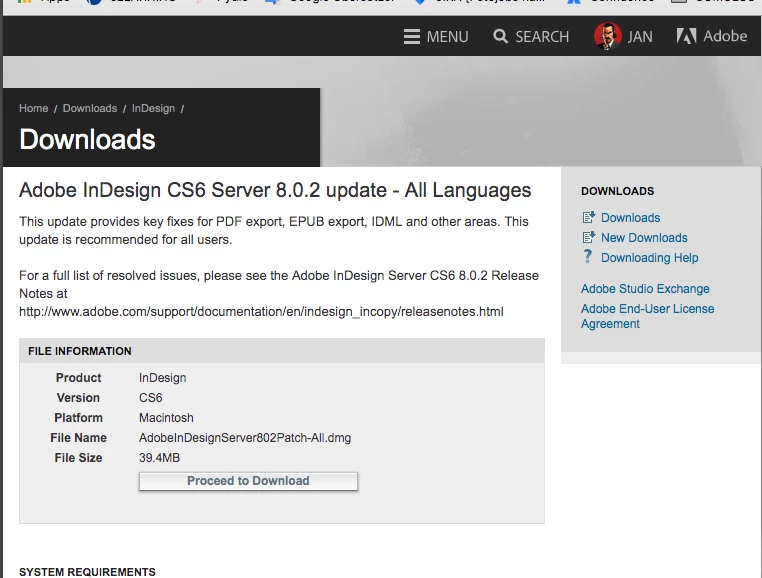Click the large Downloads page heading
Screen dimensions: 762x578
point(87,140)
